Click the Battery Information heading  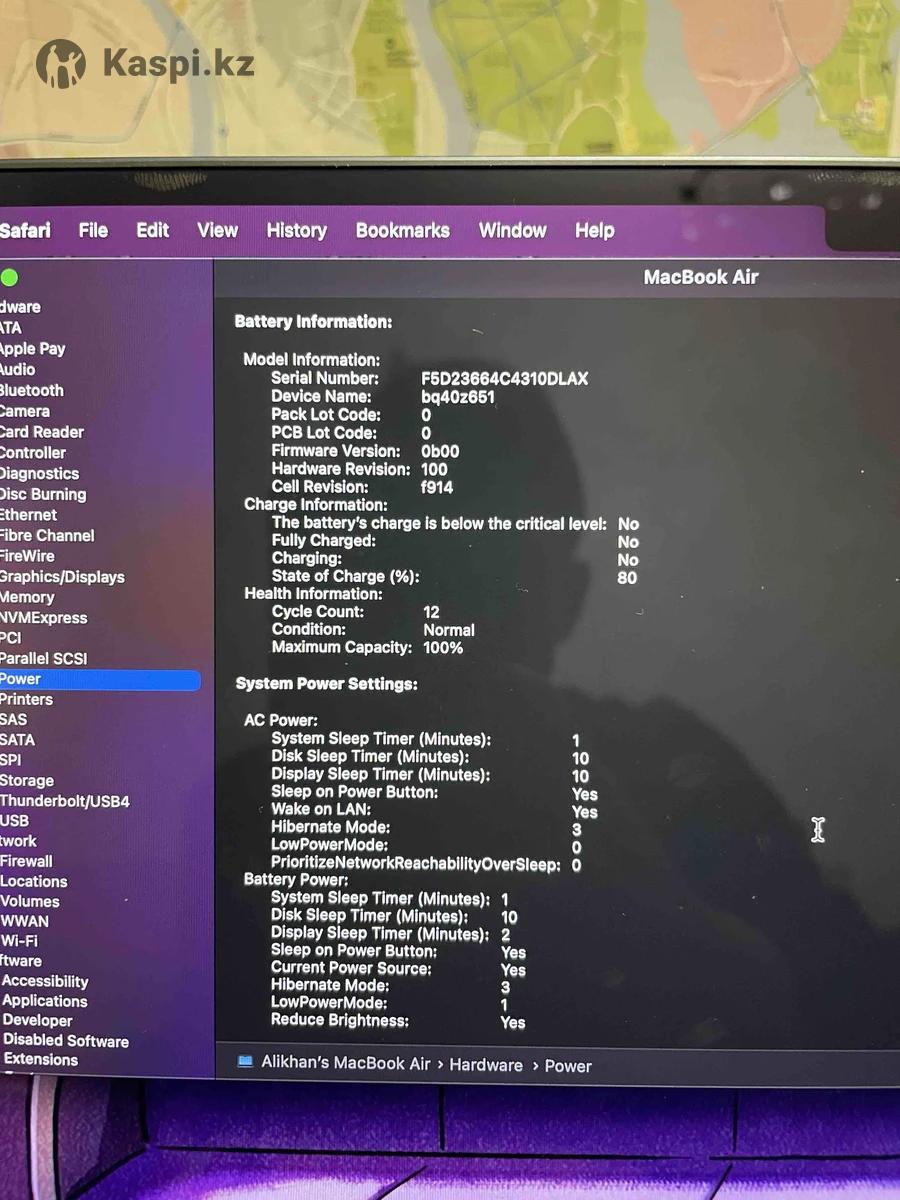(313, 322)
